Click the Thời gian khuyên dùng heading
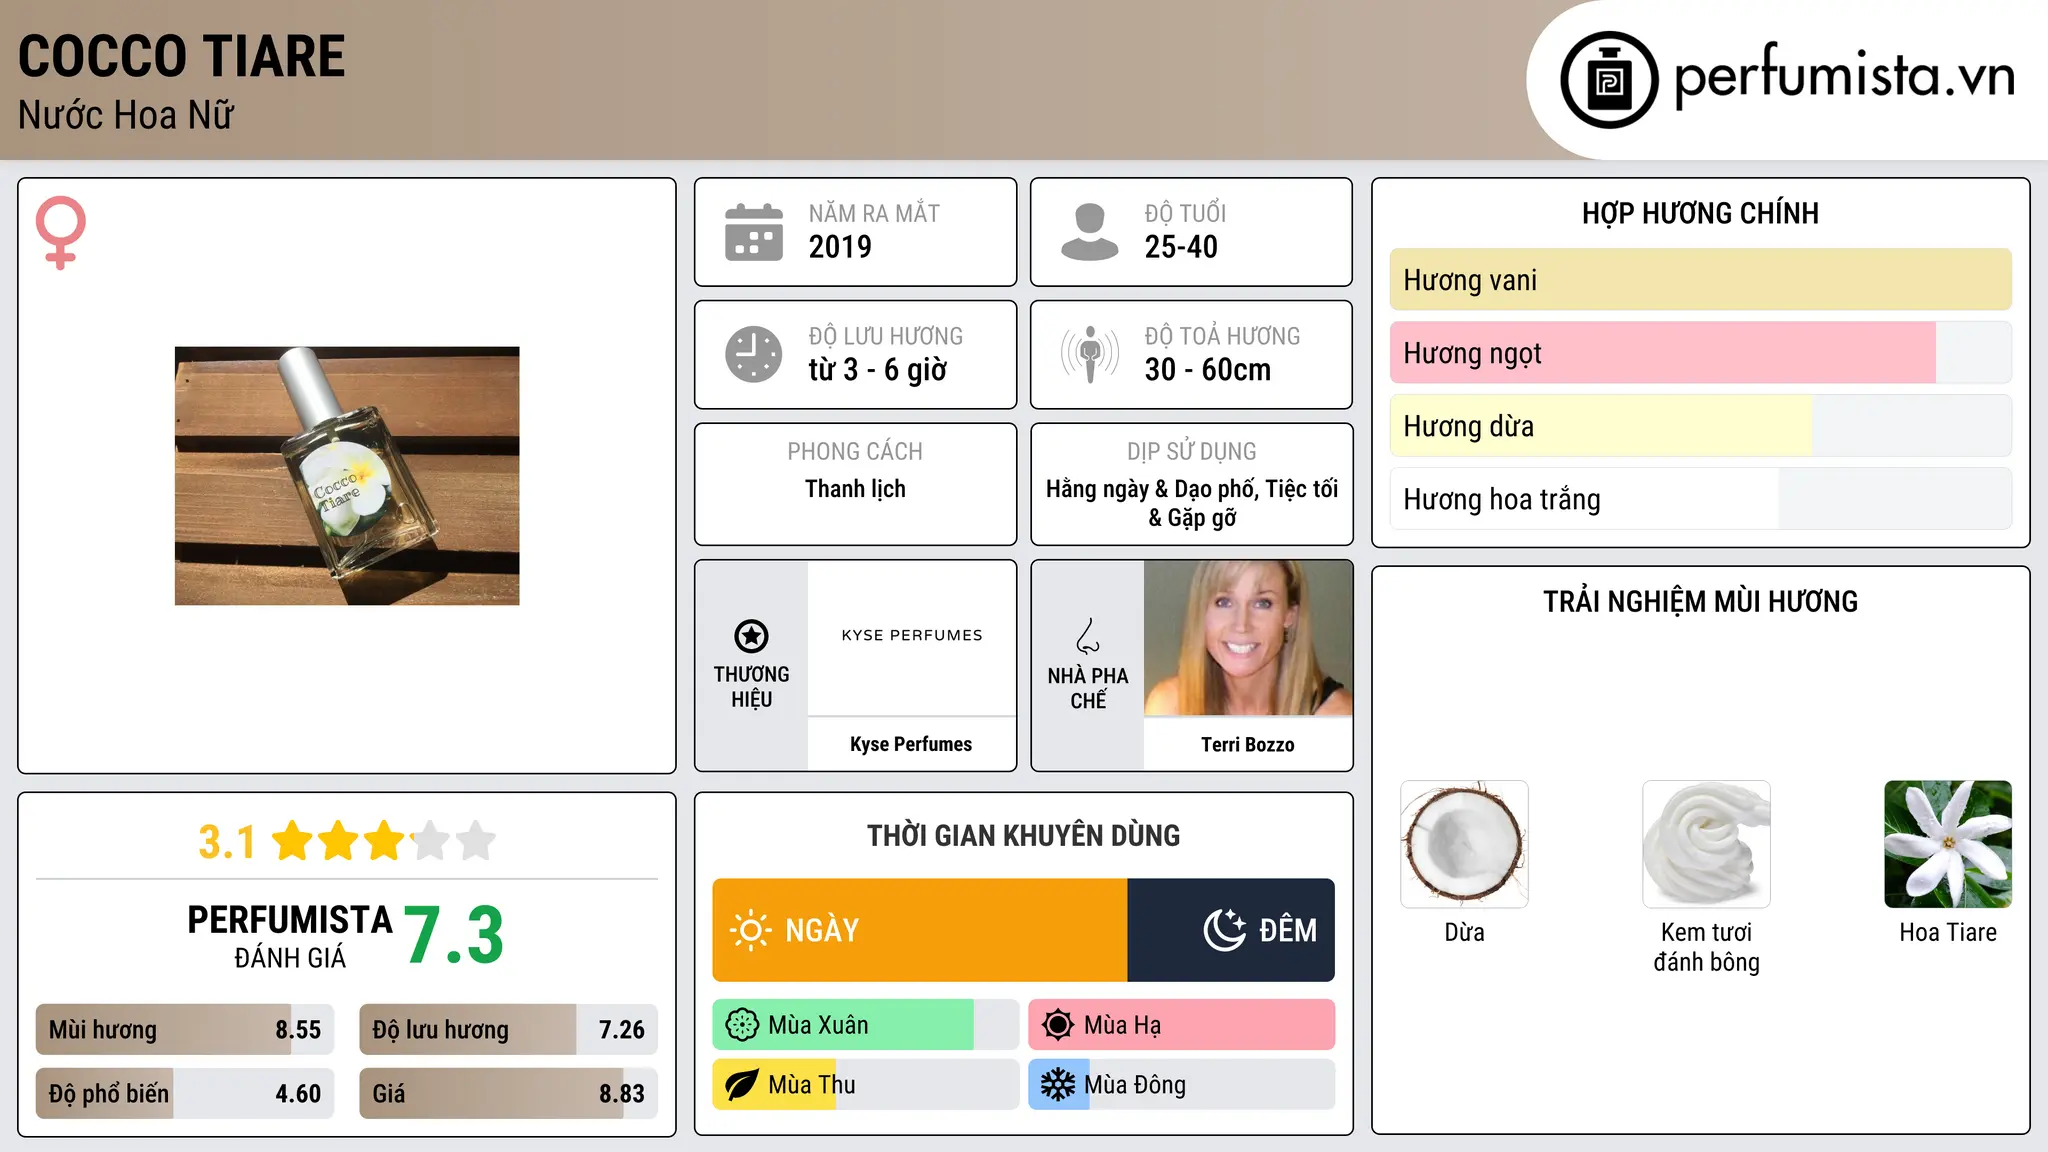 1023,835
